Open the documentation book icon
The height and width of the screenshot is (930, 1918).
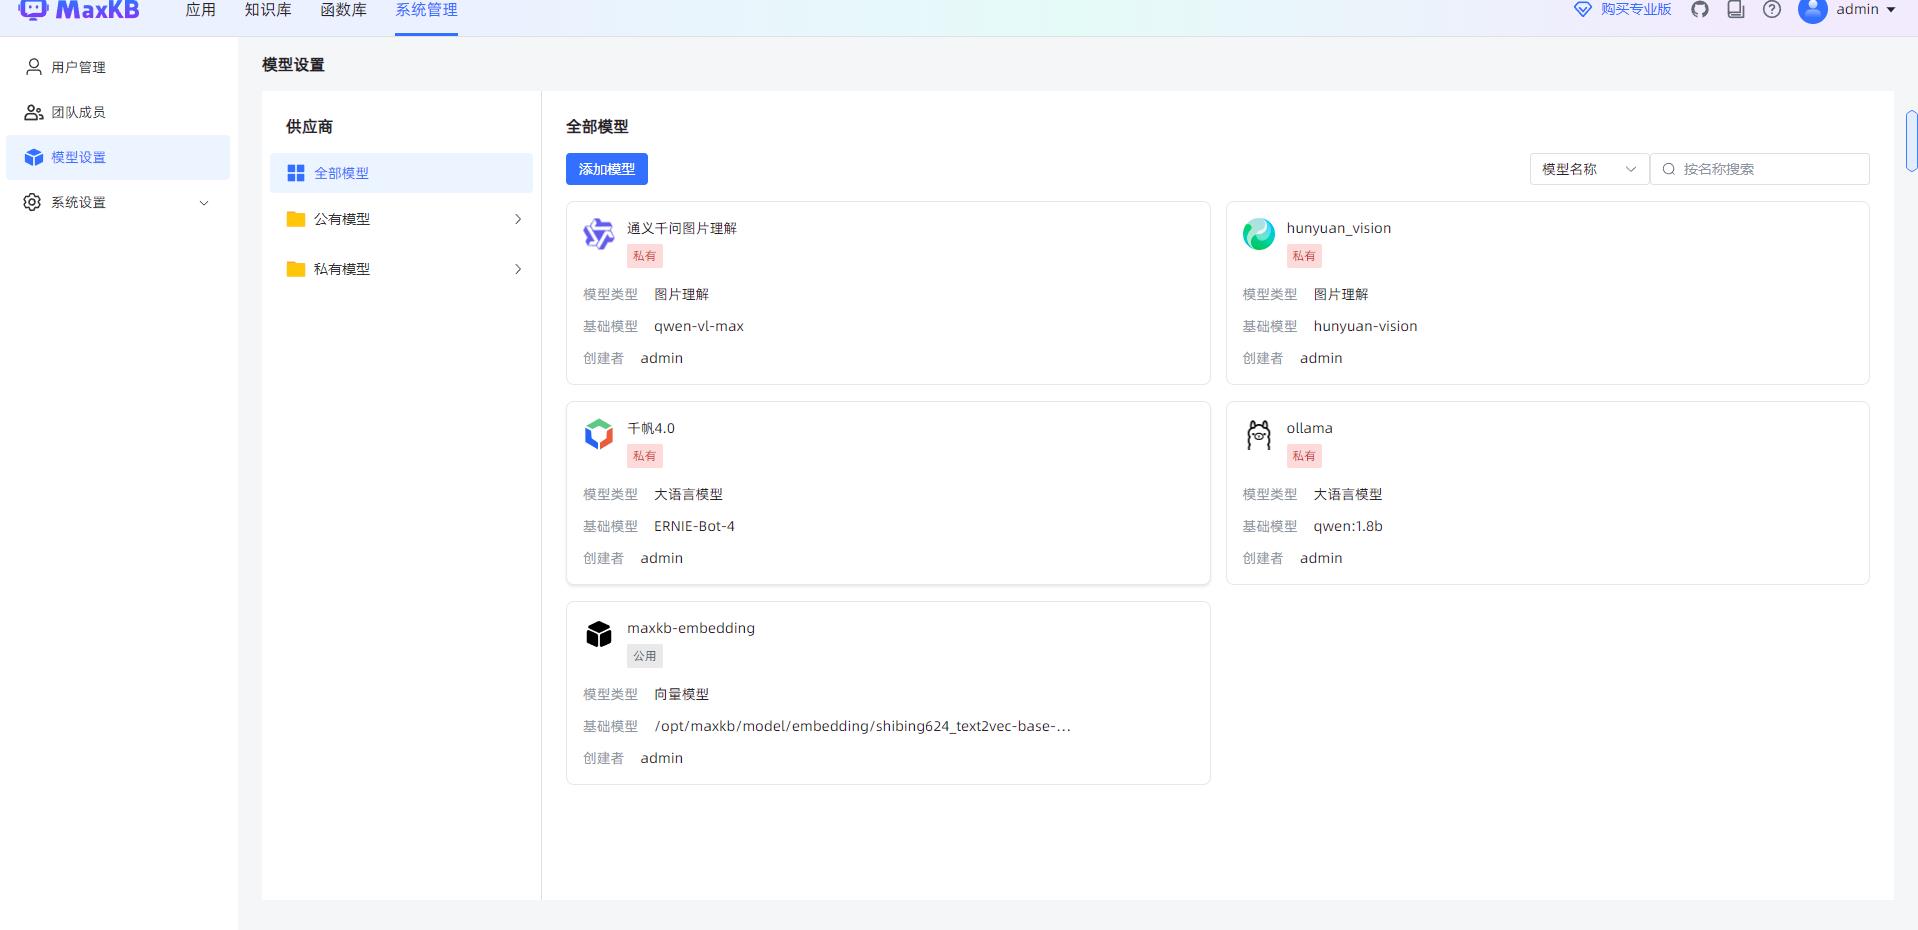coord(1736,10)
